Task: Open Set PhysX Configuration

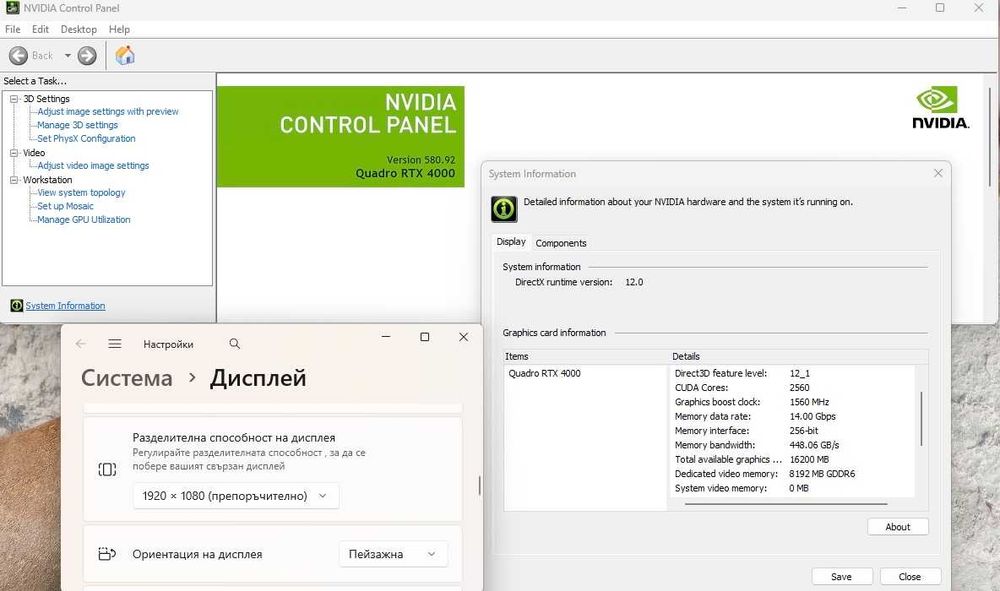Action: [x=86, y=138]
